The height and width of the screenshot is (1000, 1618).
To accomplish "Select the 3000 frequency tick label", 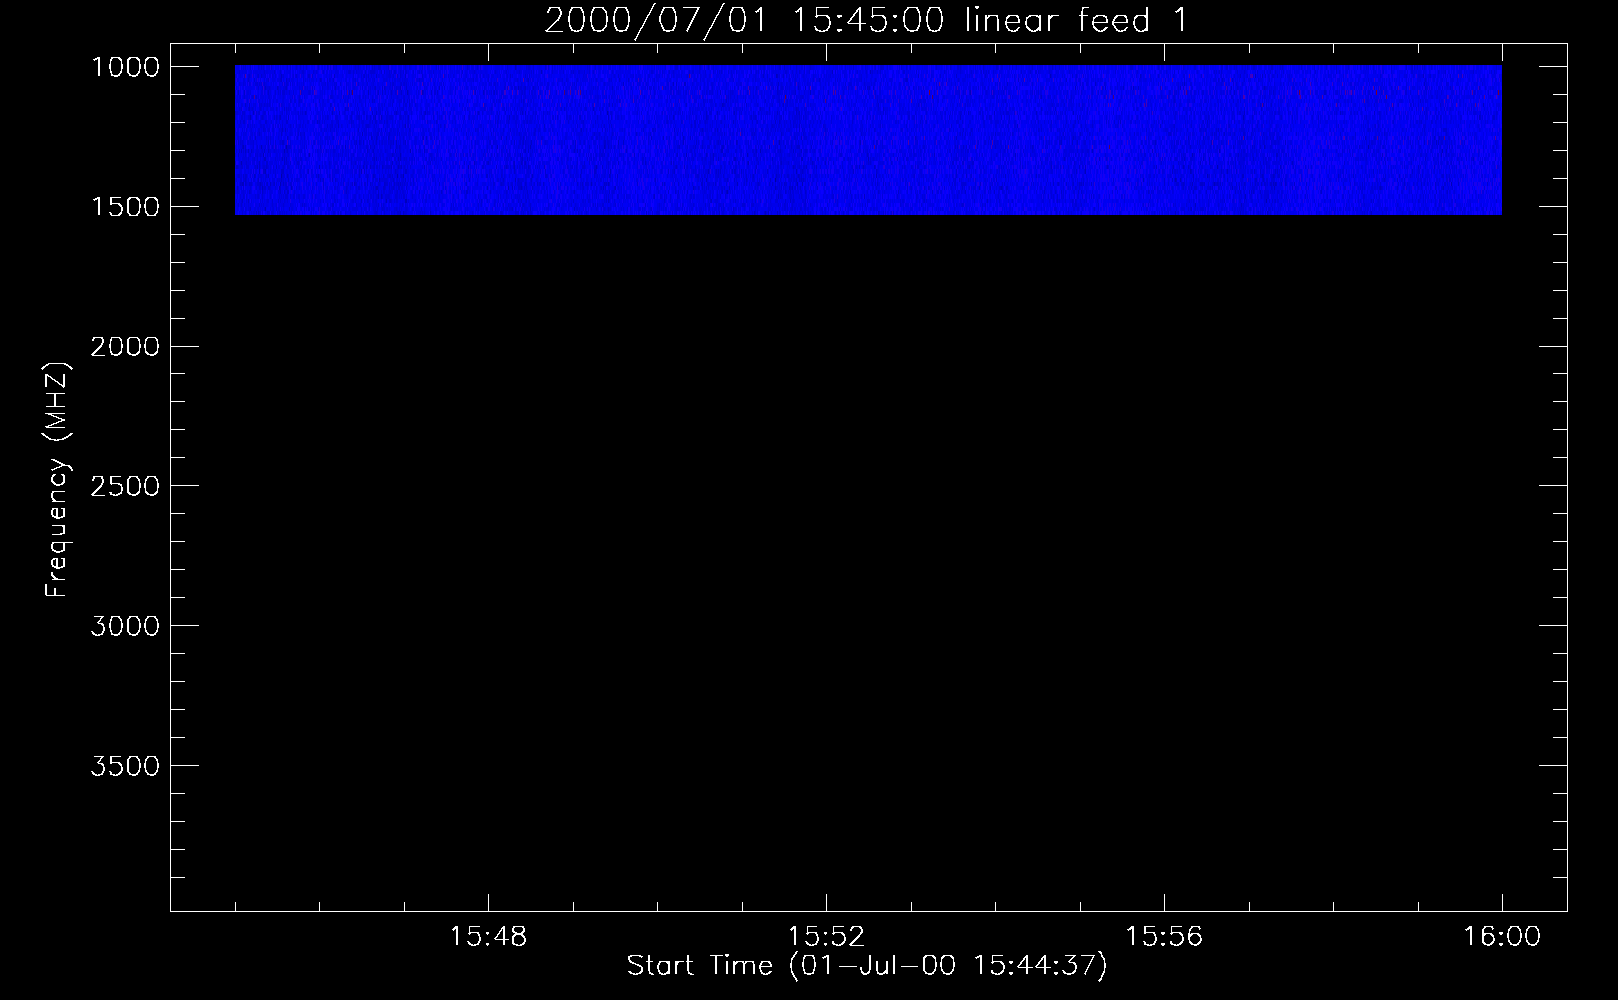I will click(125, 626).
